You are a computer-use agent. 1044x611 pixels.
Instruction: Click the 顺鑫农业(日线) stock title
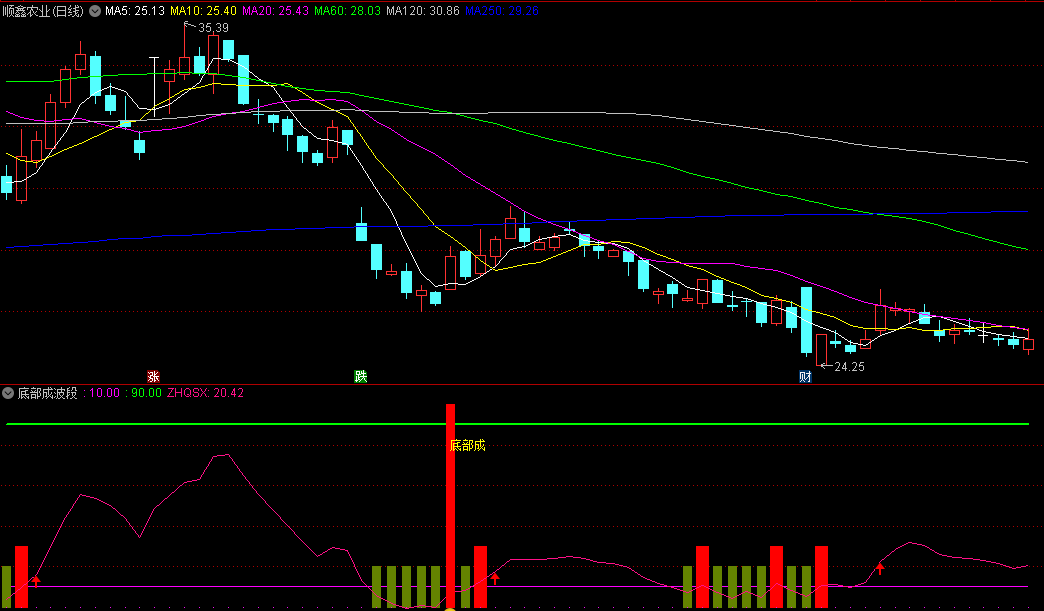pyautogui.click(x=43, y=11)
